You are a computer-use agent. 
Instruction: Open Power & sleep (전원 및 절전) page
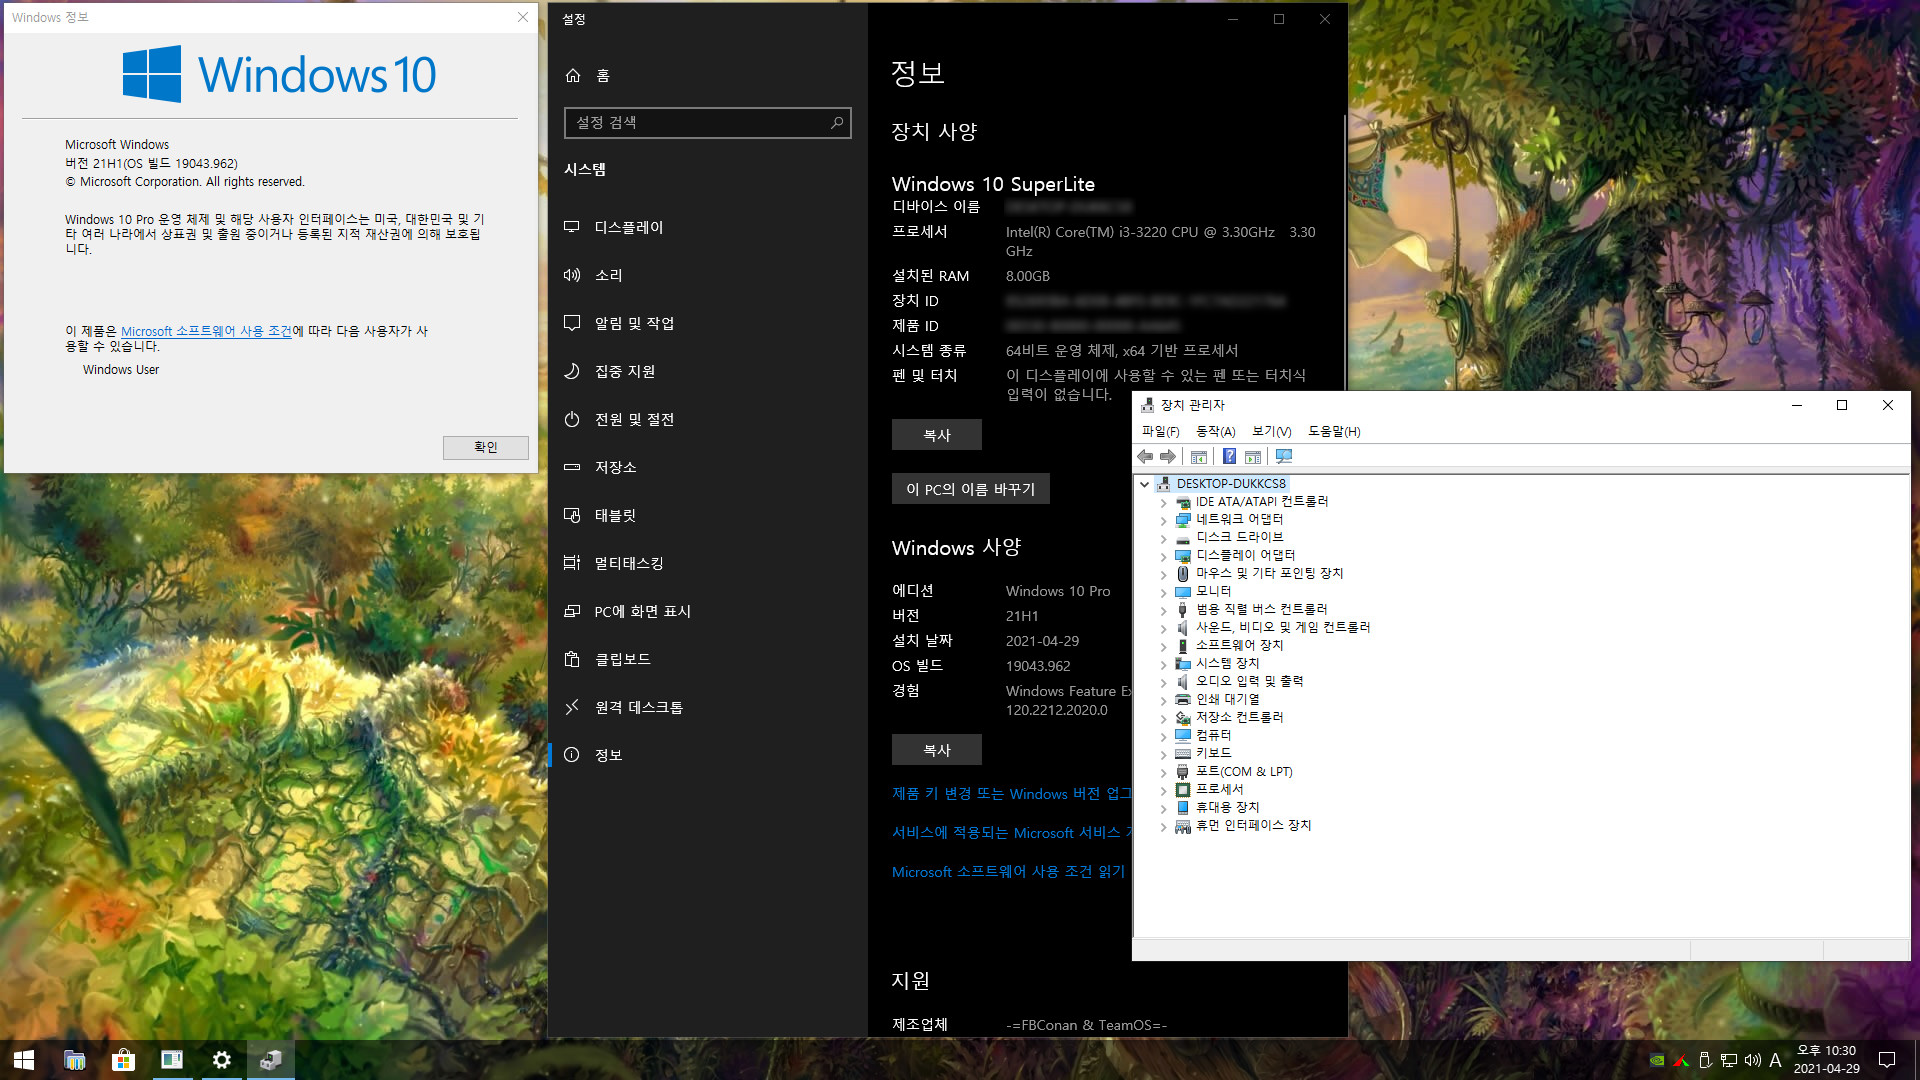click(707, 419)
